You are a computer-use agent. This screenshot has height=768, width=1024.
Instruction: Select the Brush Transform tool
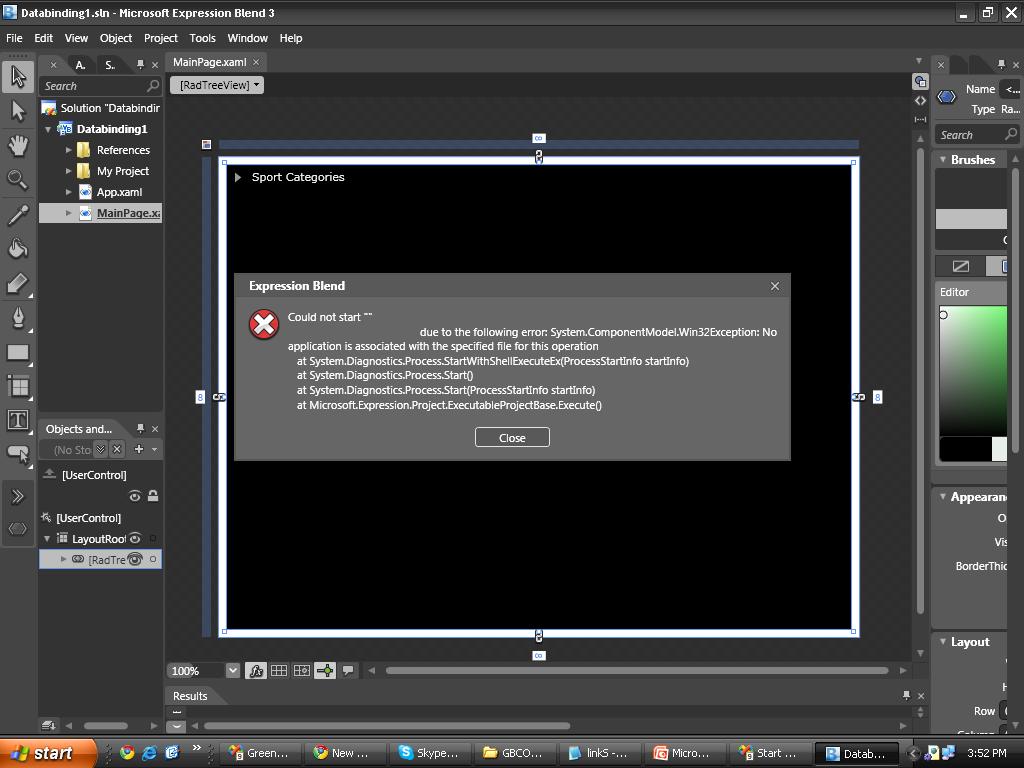point(18,283)
